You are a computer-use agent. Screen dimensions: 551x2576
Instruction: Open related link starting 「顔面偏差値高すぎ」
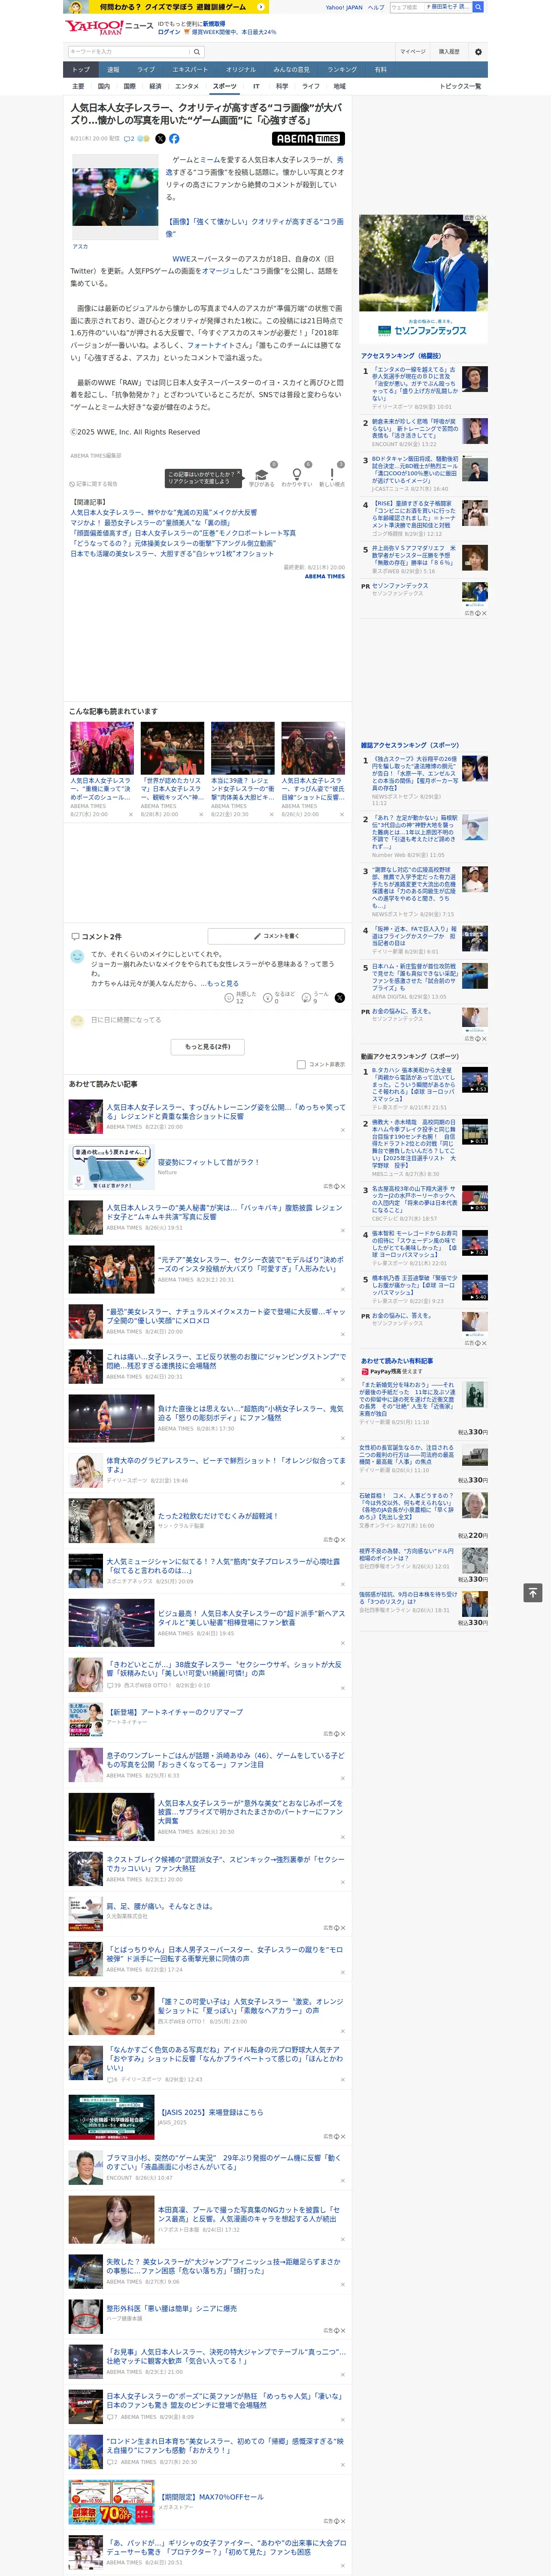click(183, 533)
